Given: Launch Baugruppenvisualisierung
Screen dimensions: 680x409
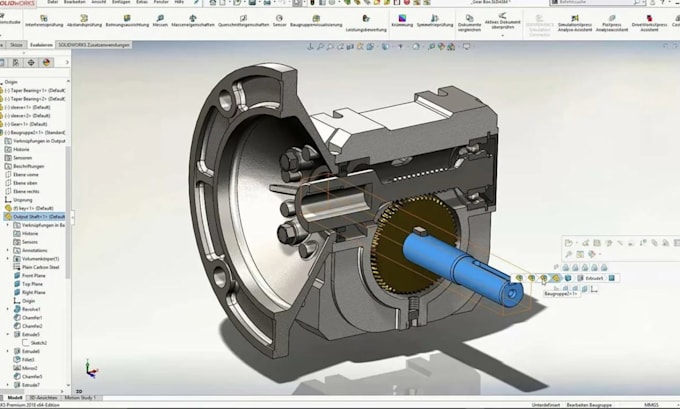Looking at the screenshot, I should click(316, 21).
